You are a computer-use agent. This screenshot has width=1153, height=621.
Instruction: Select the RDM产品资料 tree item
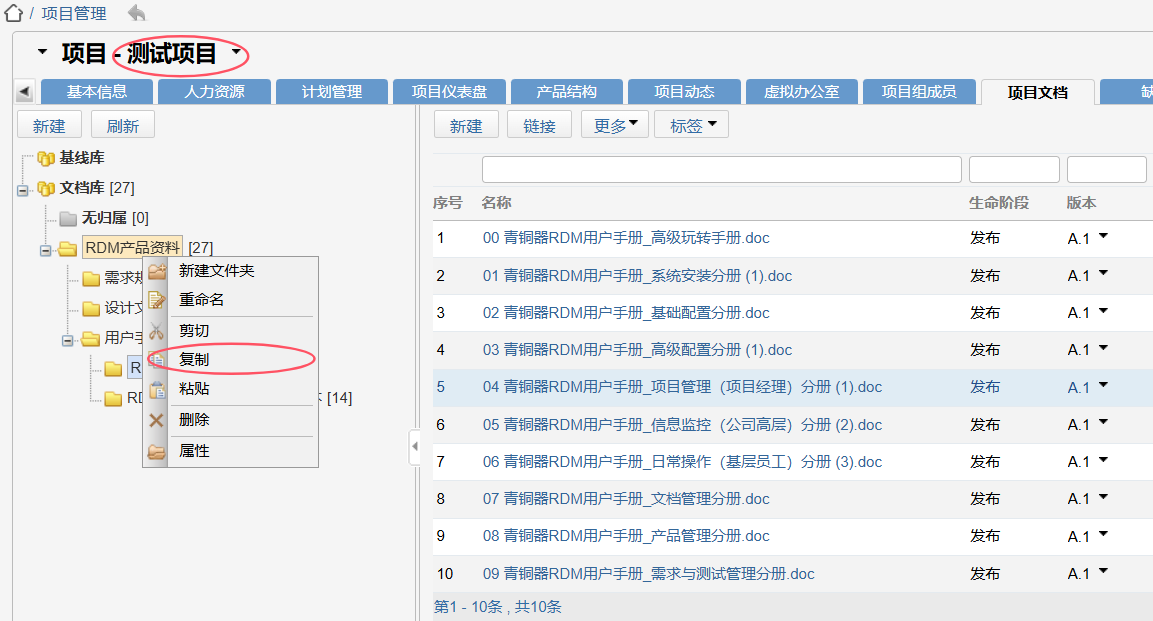[132, 248]
